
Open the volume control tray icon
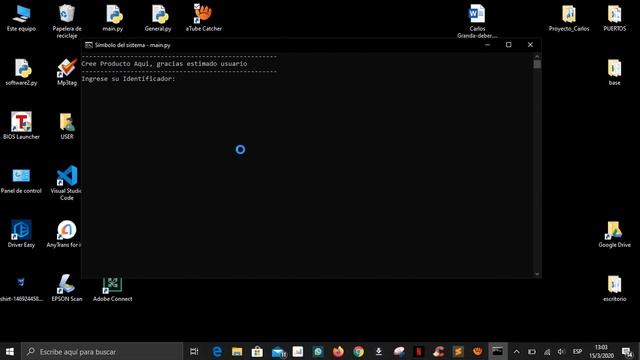click(x=561, y=351)
